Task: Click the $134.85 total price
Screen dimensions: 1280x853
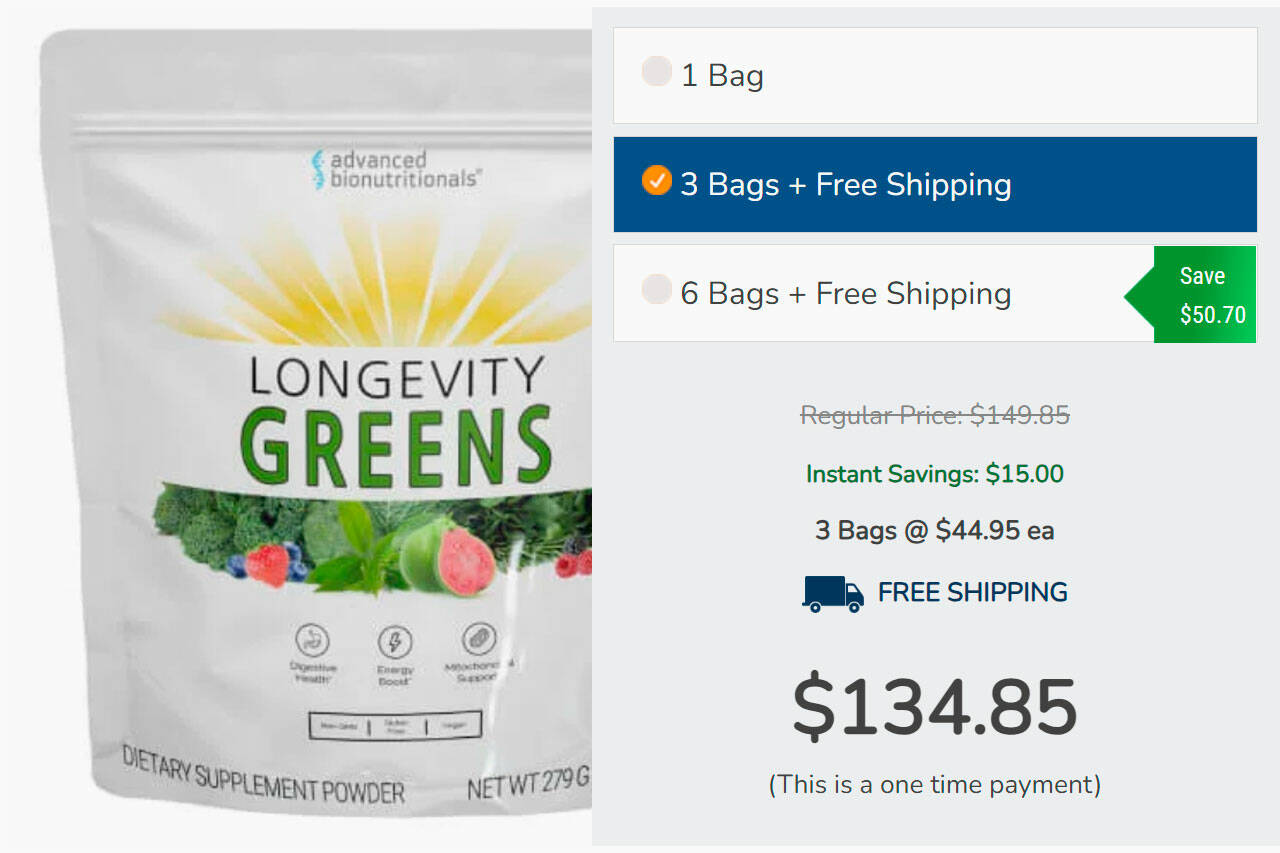Action: pyautogui.click(x=934, y=708)
